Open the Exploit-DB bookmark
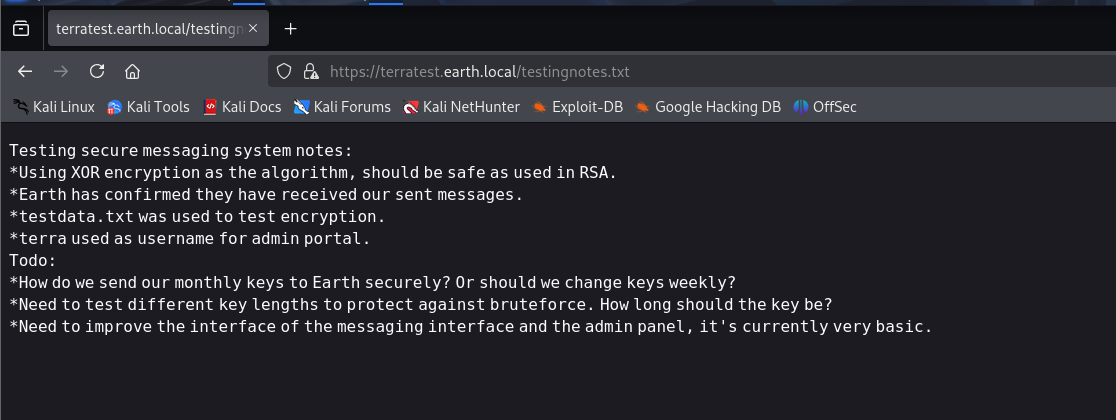Viewport: 1116px width, 420px height. pos(577,107)
